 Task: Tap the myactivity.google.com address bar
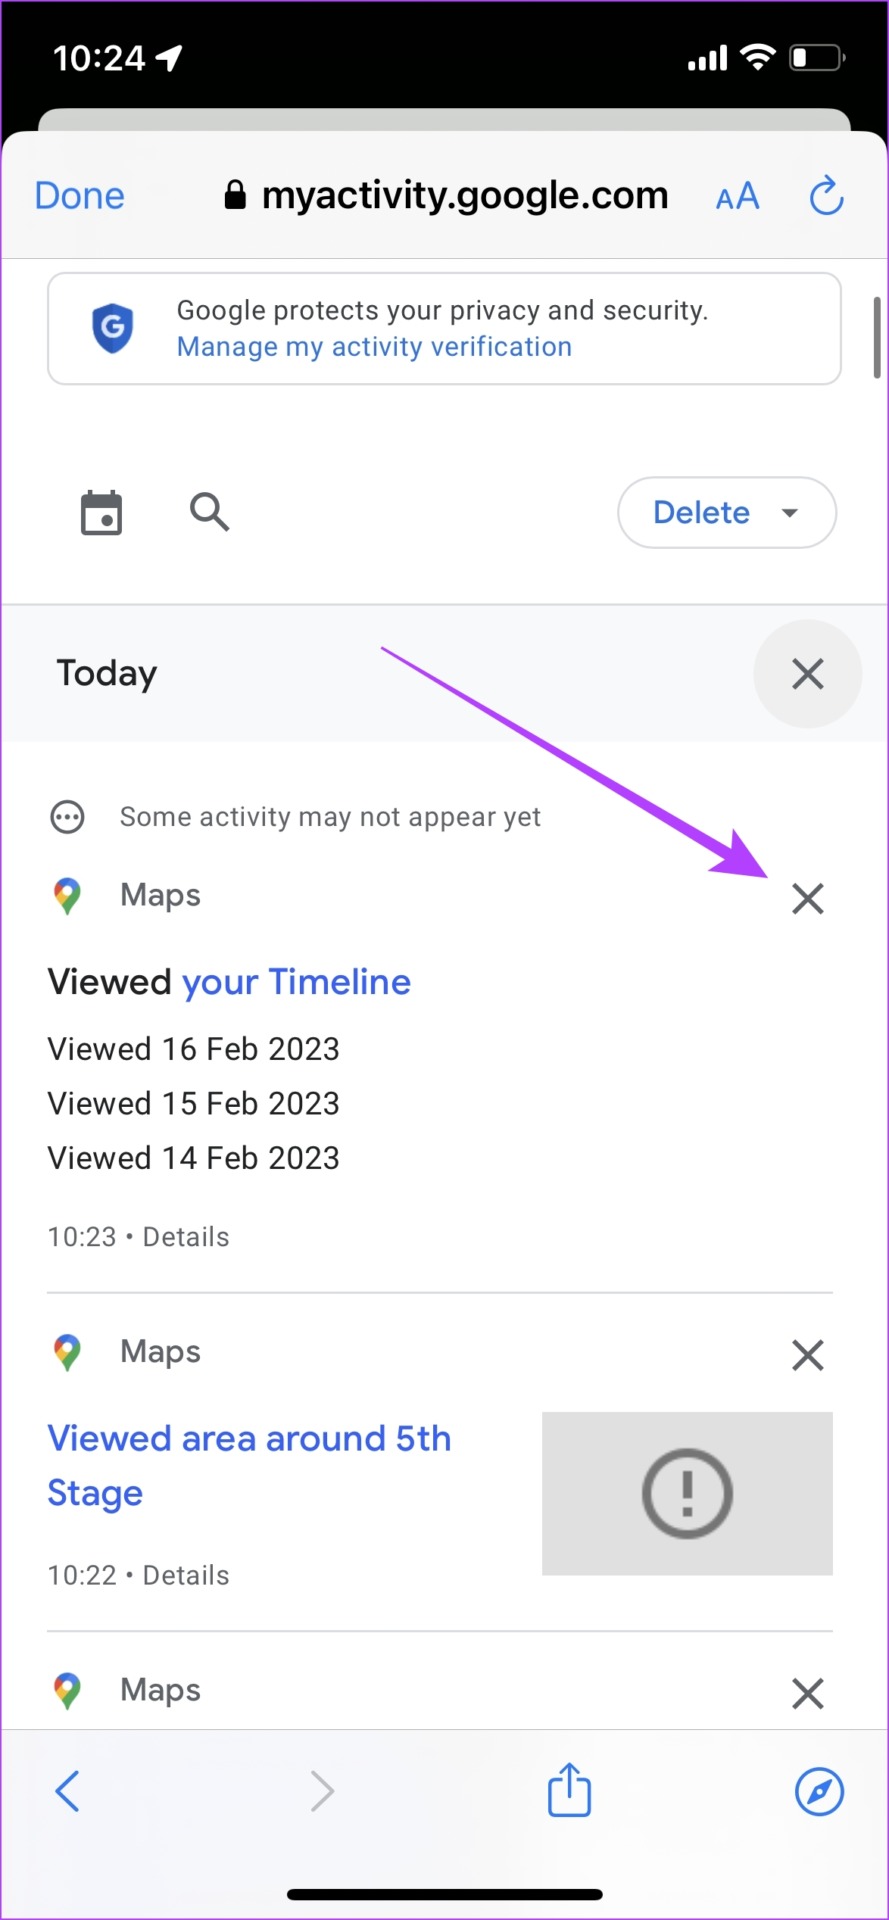(x=448, y=196)
